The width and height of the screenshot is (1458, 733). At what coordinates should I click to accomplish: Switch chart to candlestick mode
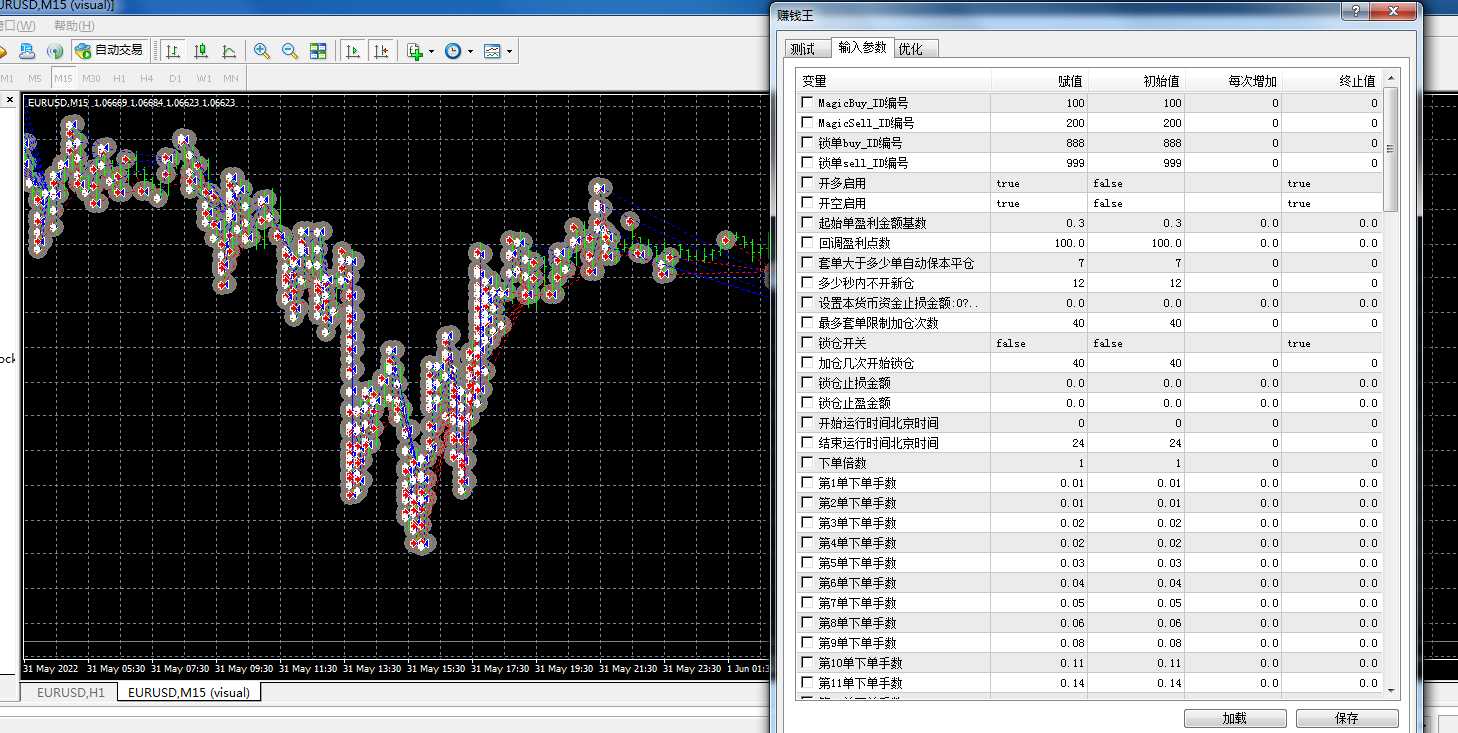[x=201, y=50]
